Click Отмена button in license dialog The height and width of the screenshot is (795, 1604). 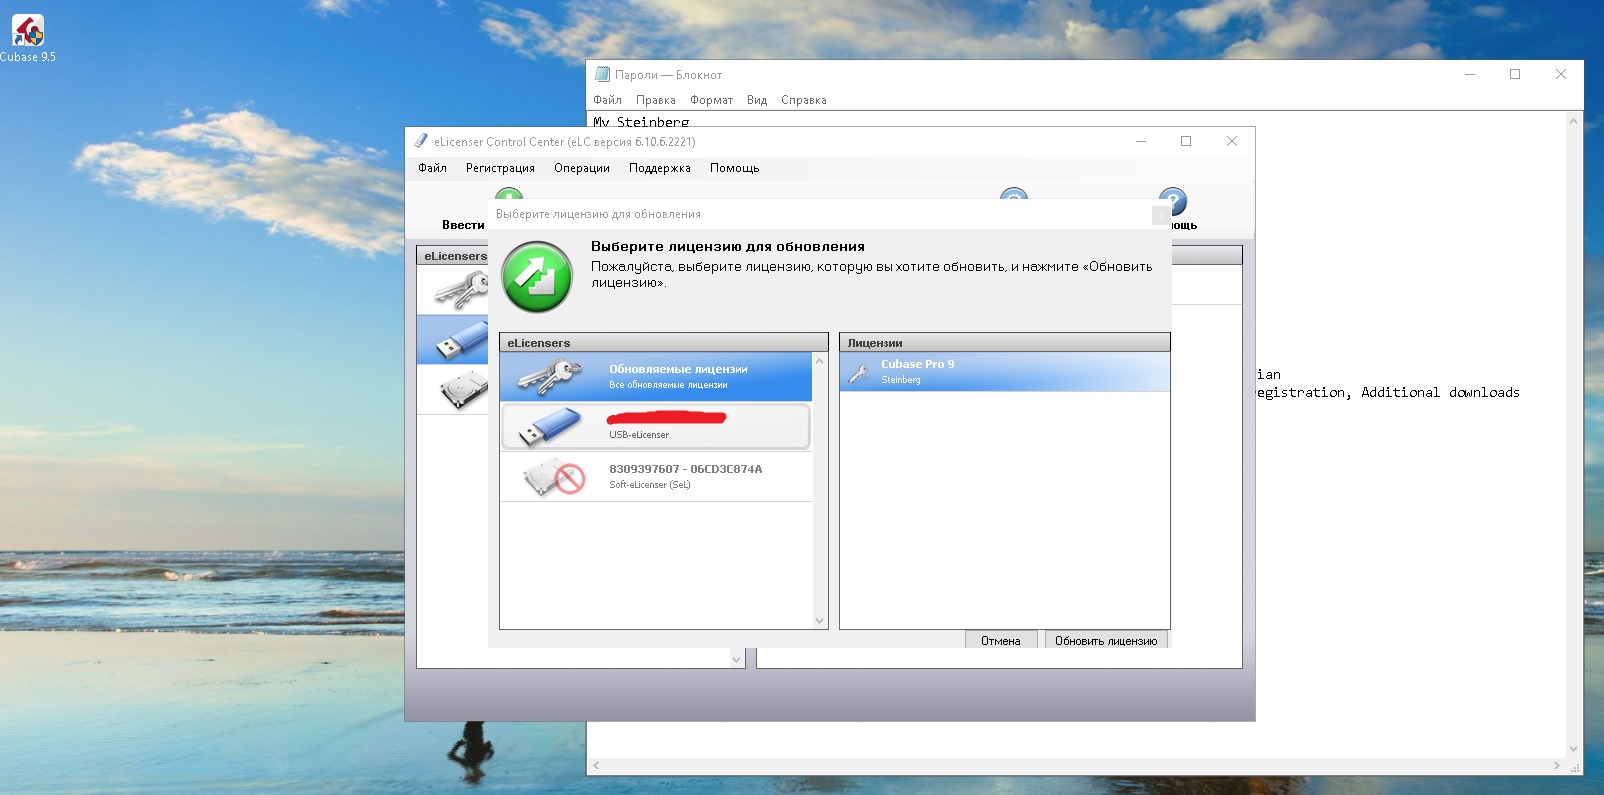tap(1001, 640)
